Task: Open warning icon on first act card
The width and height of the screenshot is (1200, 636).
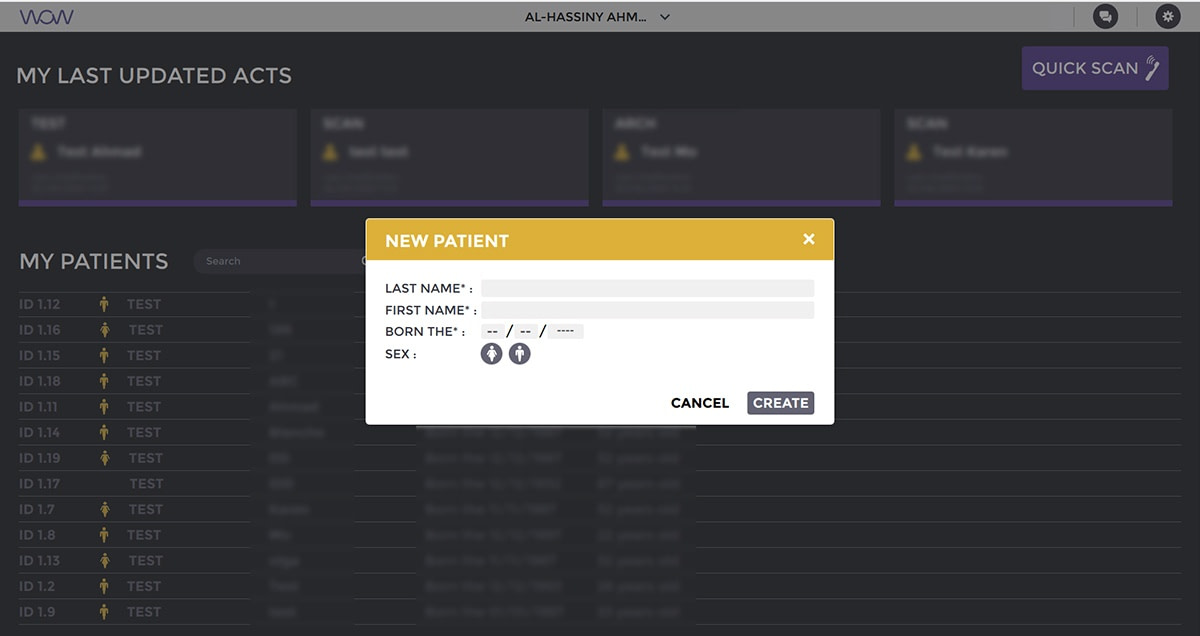Action: pyautogui.click(x=38, y=152)
